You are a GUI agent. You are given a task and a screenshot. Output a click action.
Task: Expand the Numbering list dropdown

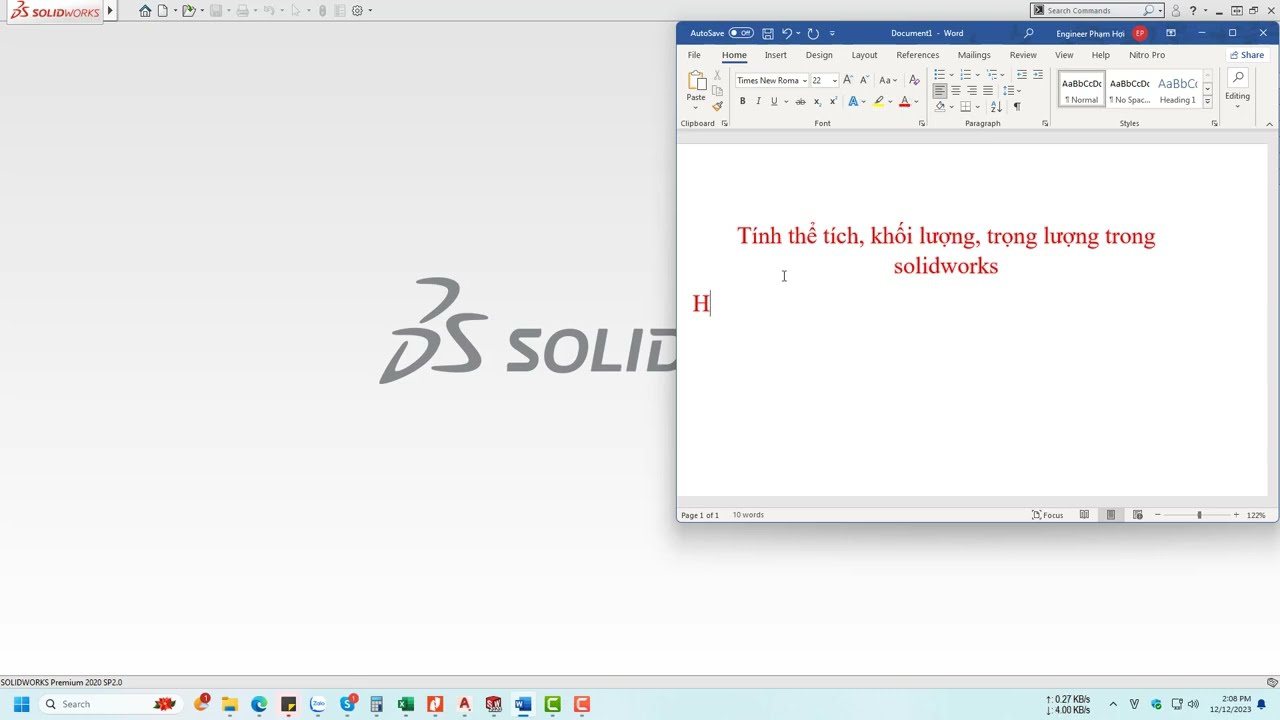point(977,75)
